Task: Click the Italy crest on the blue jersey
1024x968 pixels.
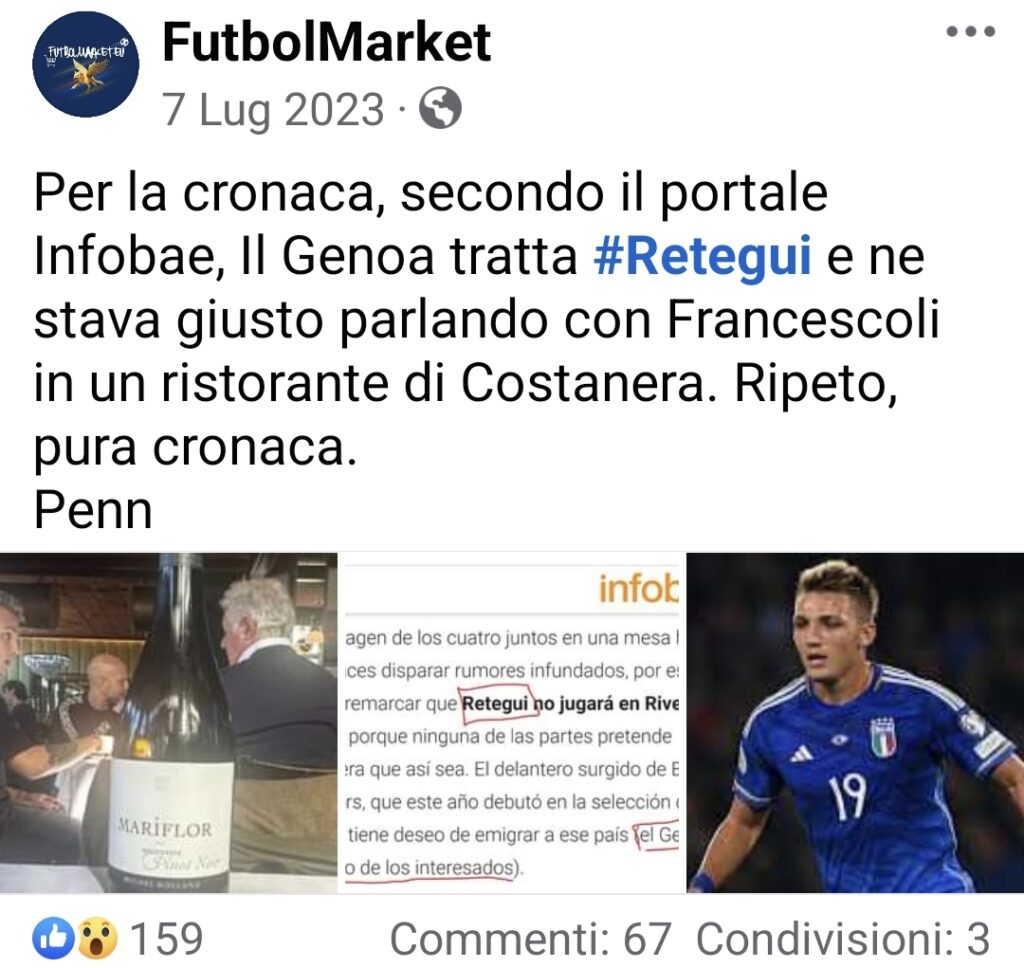Action: tap(883, 738)
